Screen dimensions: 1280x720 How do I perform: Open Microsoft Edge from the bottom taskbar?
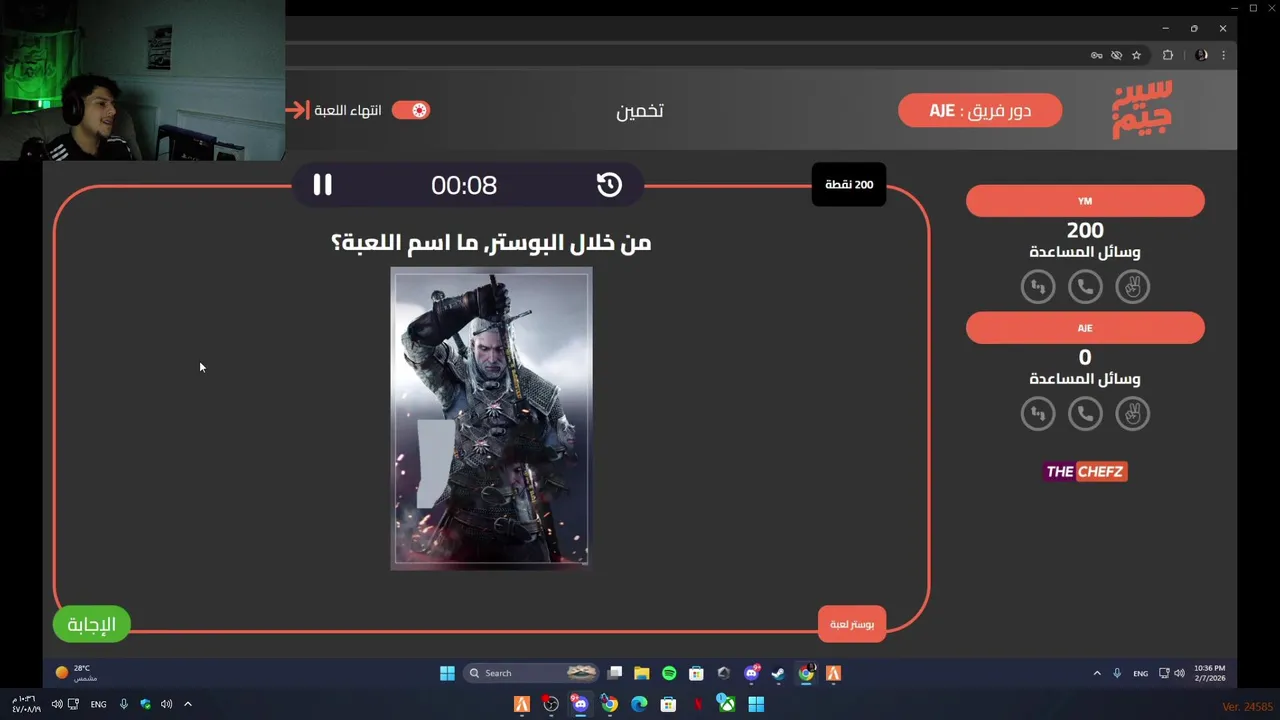[639, 704]
